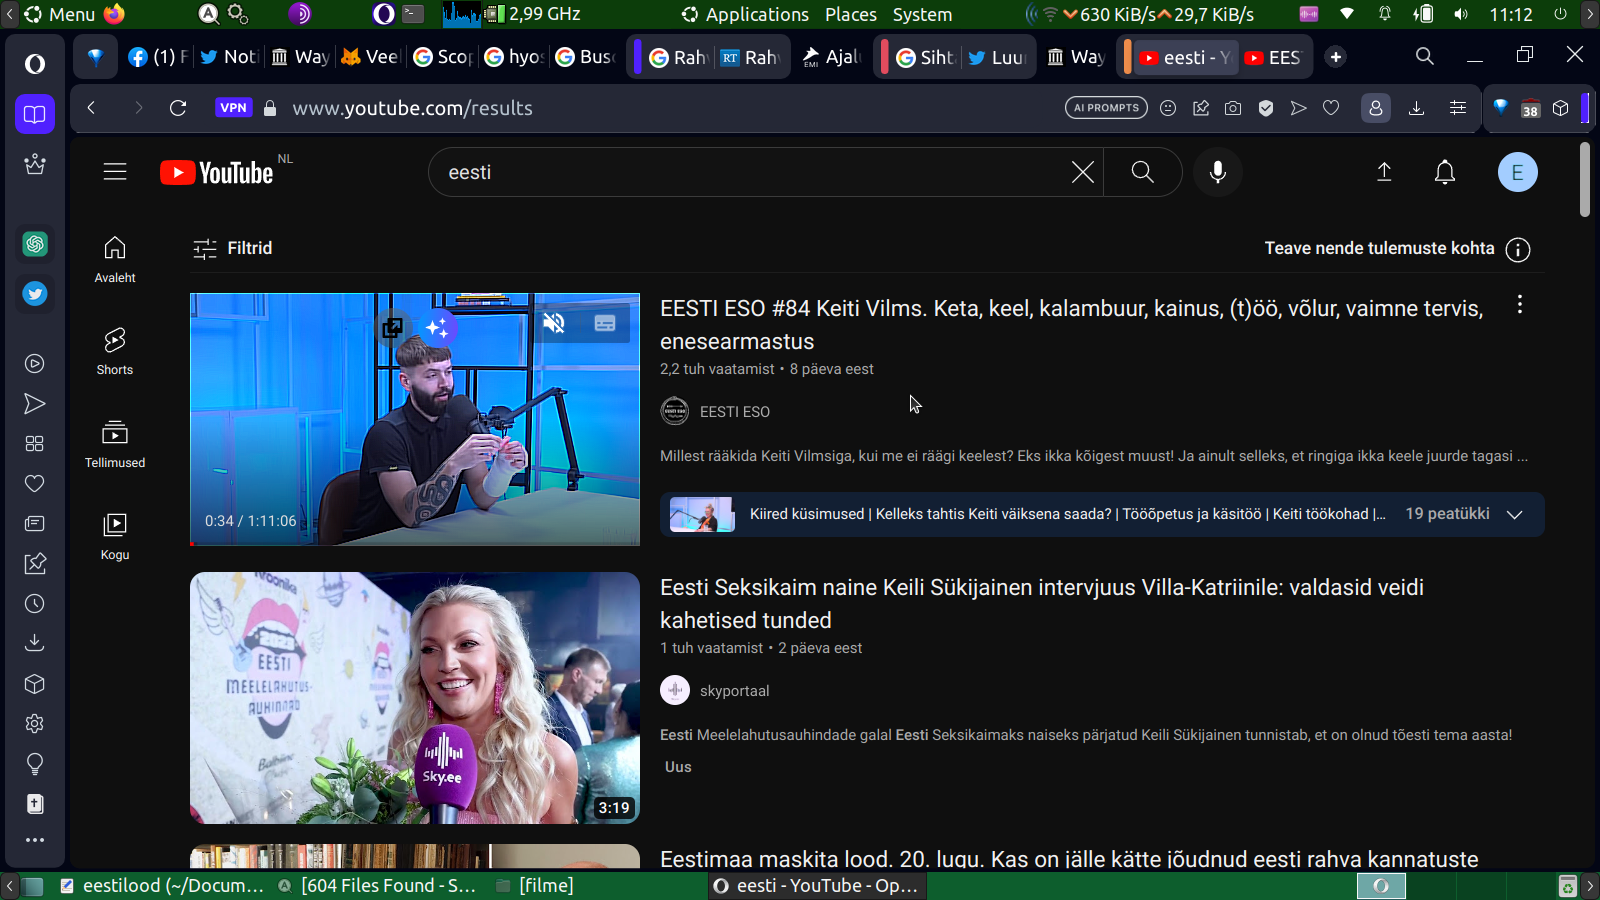Click the search magnifier button
The height and width of the screenshot is (900, 1600).
(1142, 172)
